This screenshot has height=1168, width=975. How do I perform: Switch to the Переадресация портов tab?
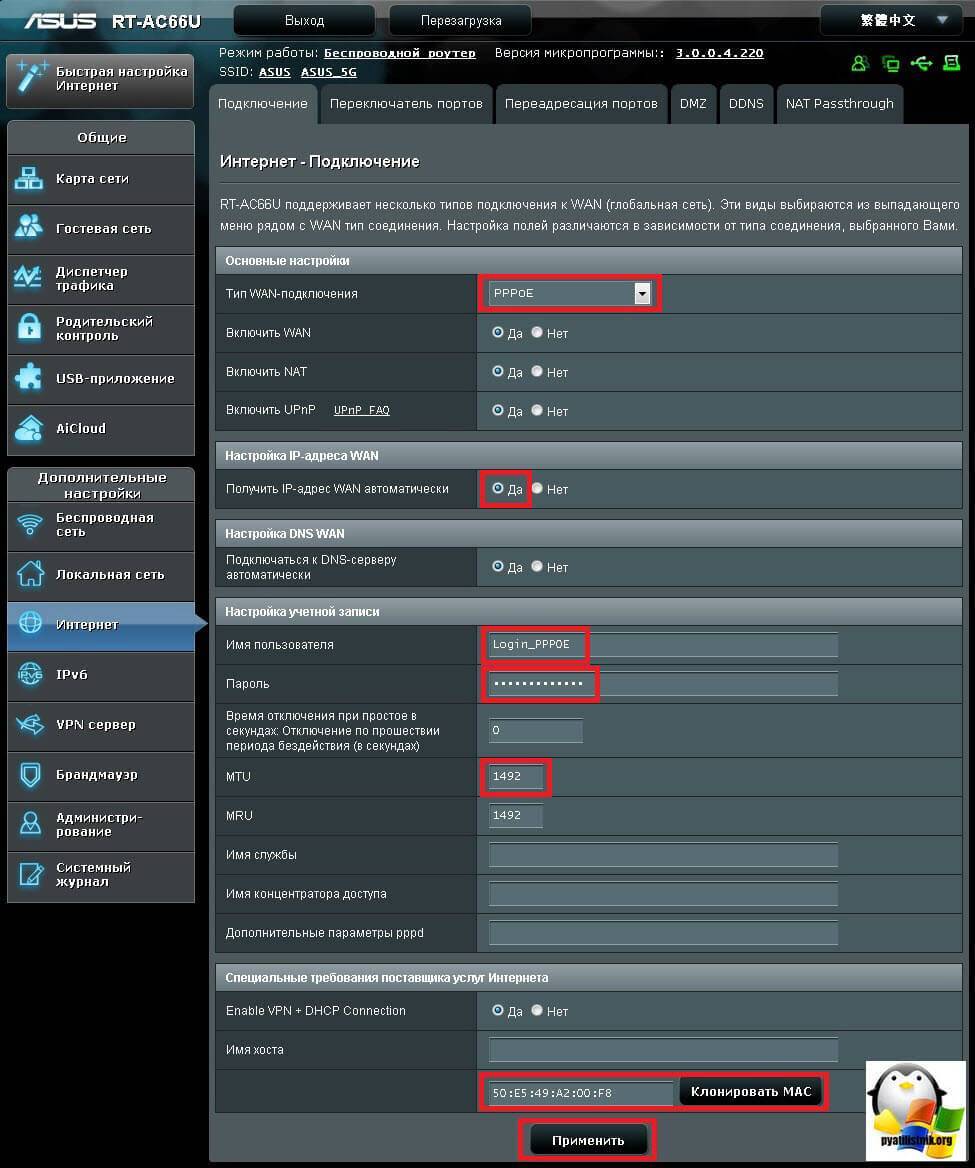tap(581, 104)
